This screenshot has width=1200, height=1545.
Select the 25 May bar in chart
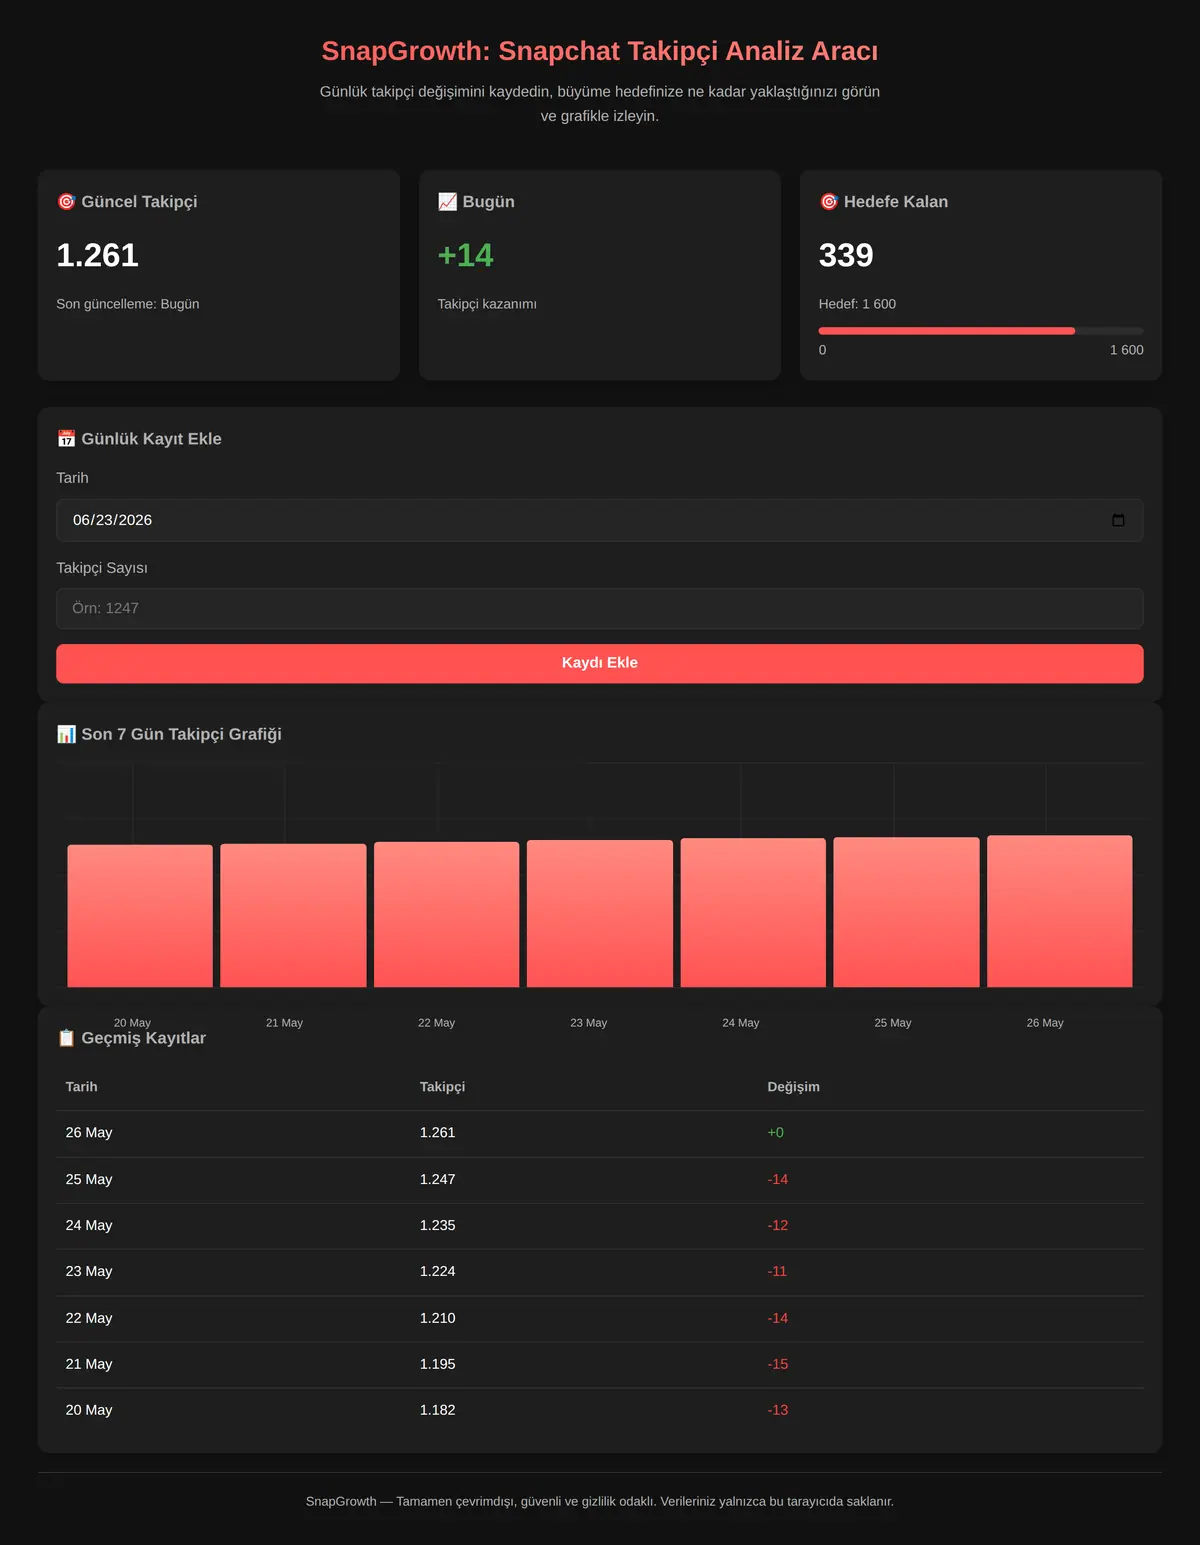906,912
